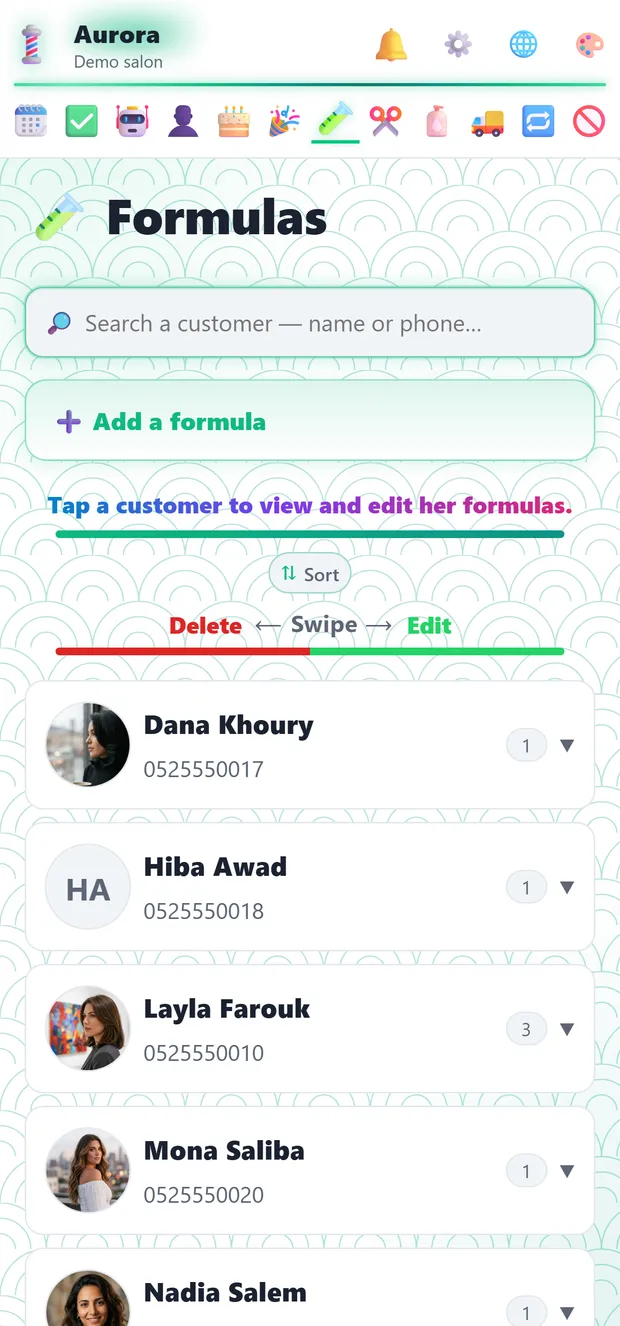Viewport: 620px width, 1326px height.
Task: Expand Dana Khoury's formulas arrow
Action: 567,745
